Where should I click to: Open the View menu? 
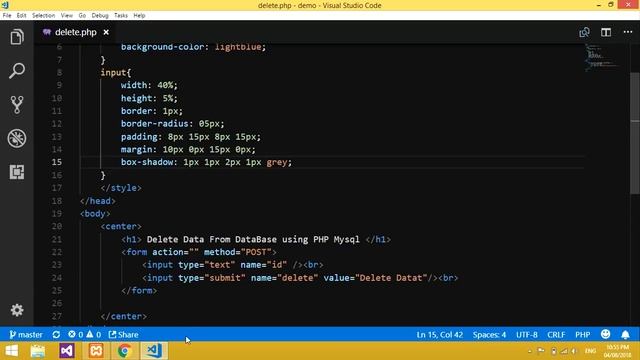point(67,16)
